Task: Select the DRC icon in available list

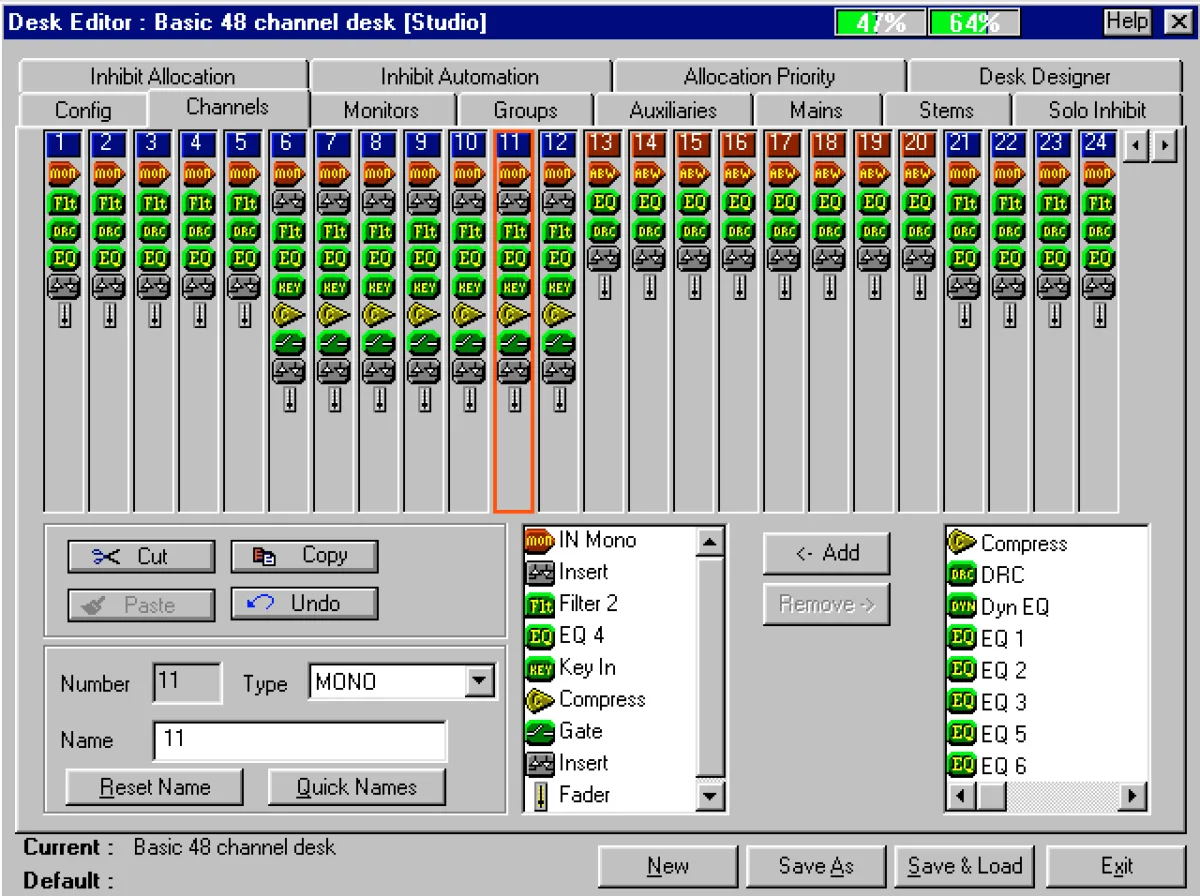Action: click(x=962, y=575)
